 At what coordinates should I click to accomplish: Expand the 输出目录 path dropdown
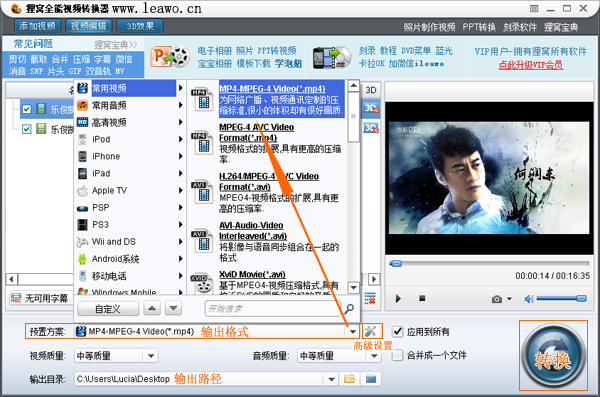pyautogui.click(x=331, y=379)
